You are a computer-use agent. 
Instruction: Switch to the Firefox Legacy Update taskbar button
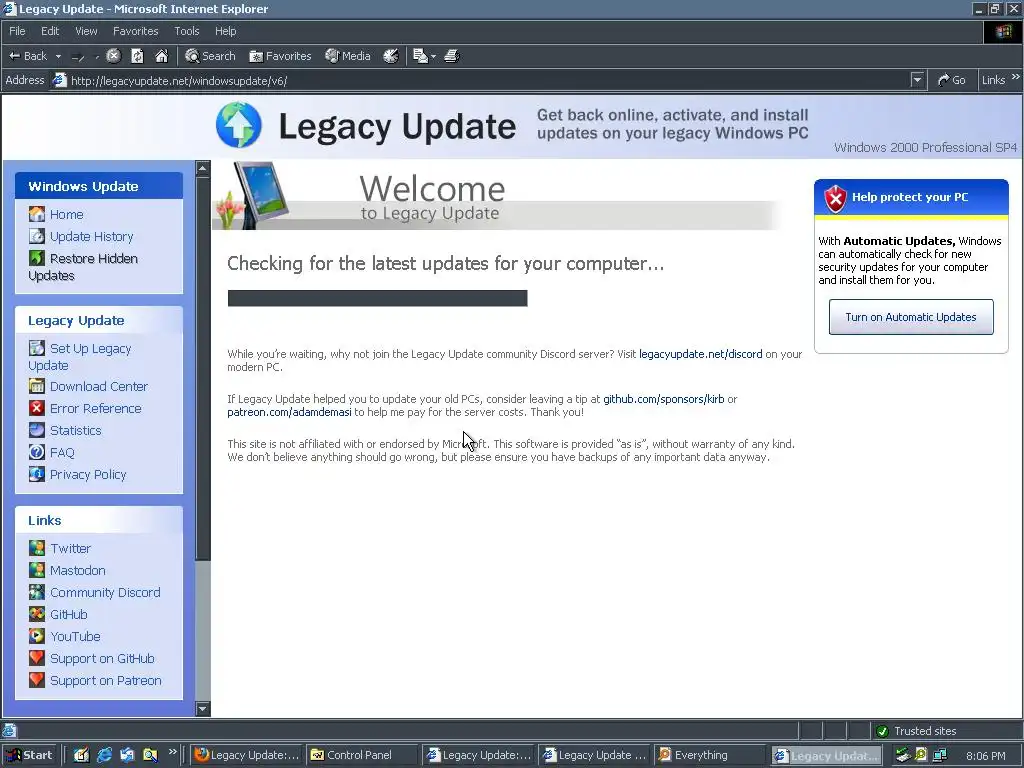point(247,755)
